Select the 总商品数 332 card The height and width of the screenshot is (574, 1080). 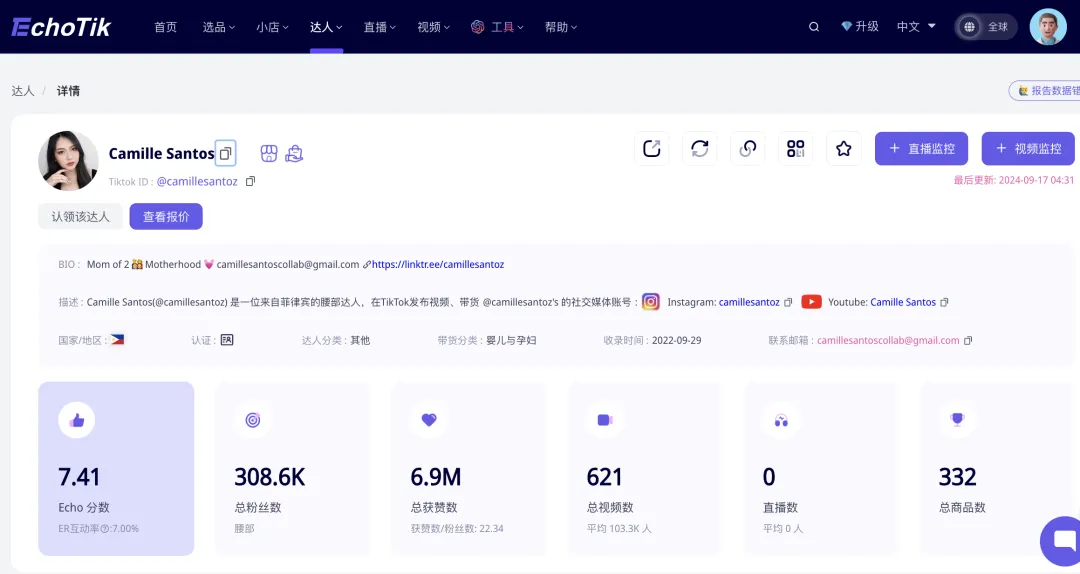pos(997,469)
